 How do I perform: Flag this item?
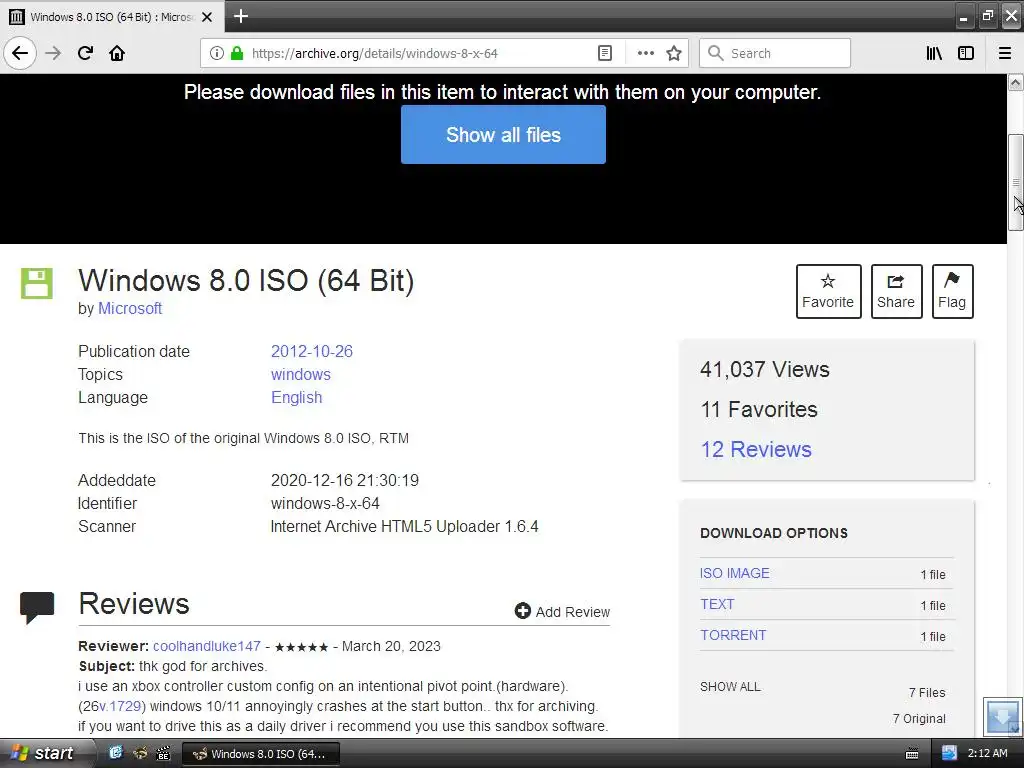(952, 291)
